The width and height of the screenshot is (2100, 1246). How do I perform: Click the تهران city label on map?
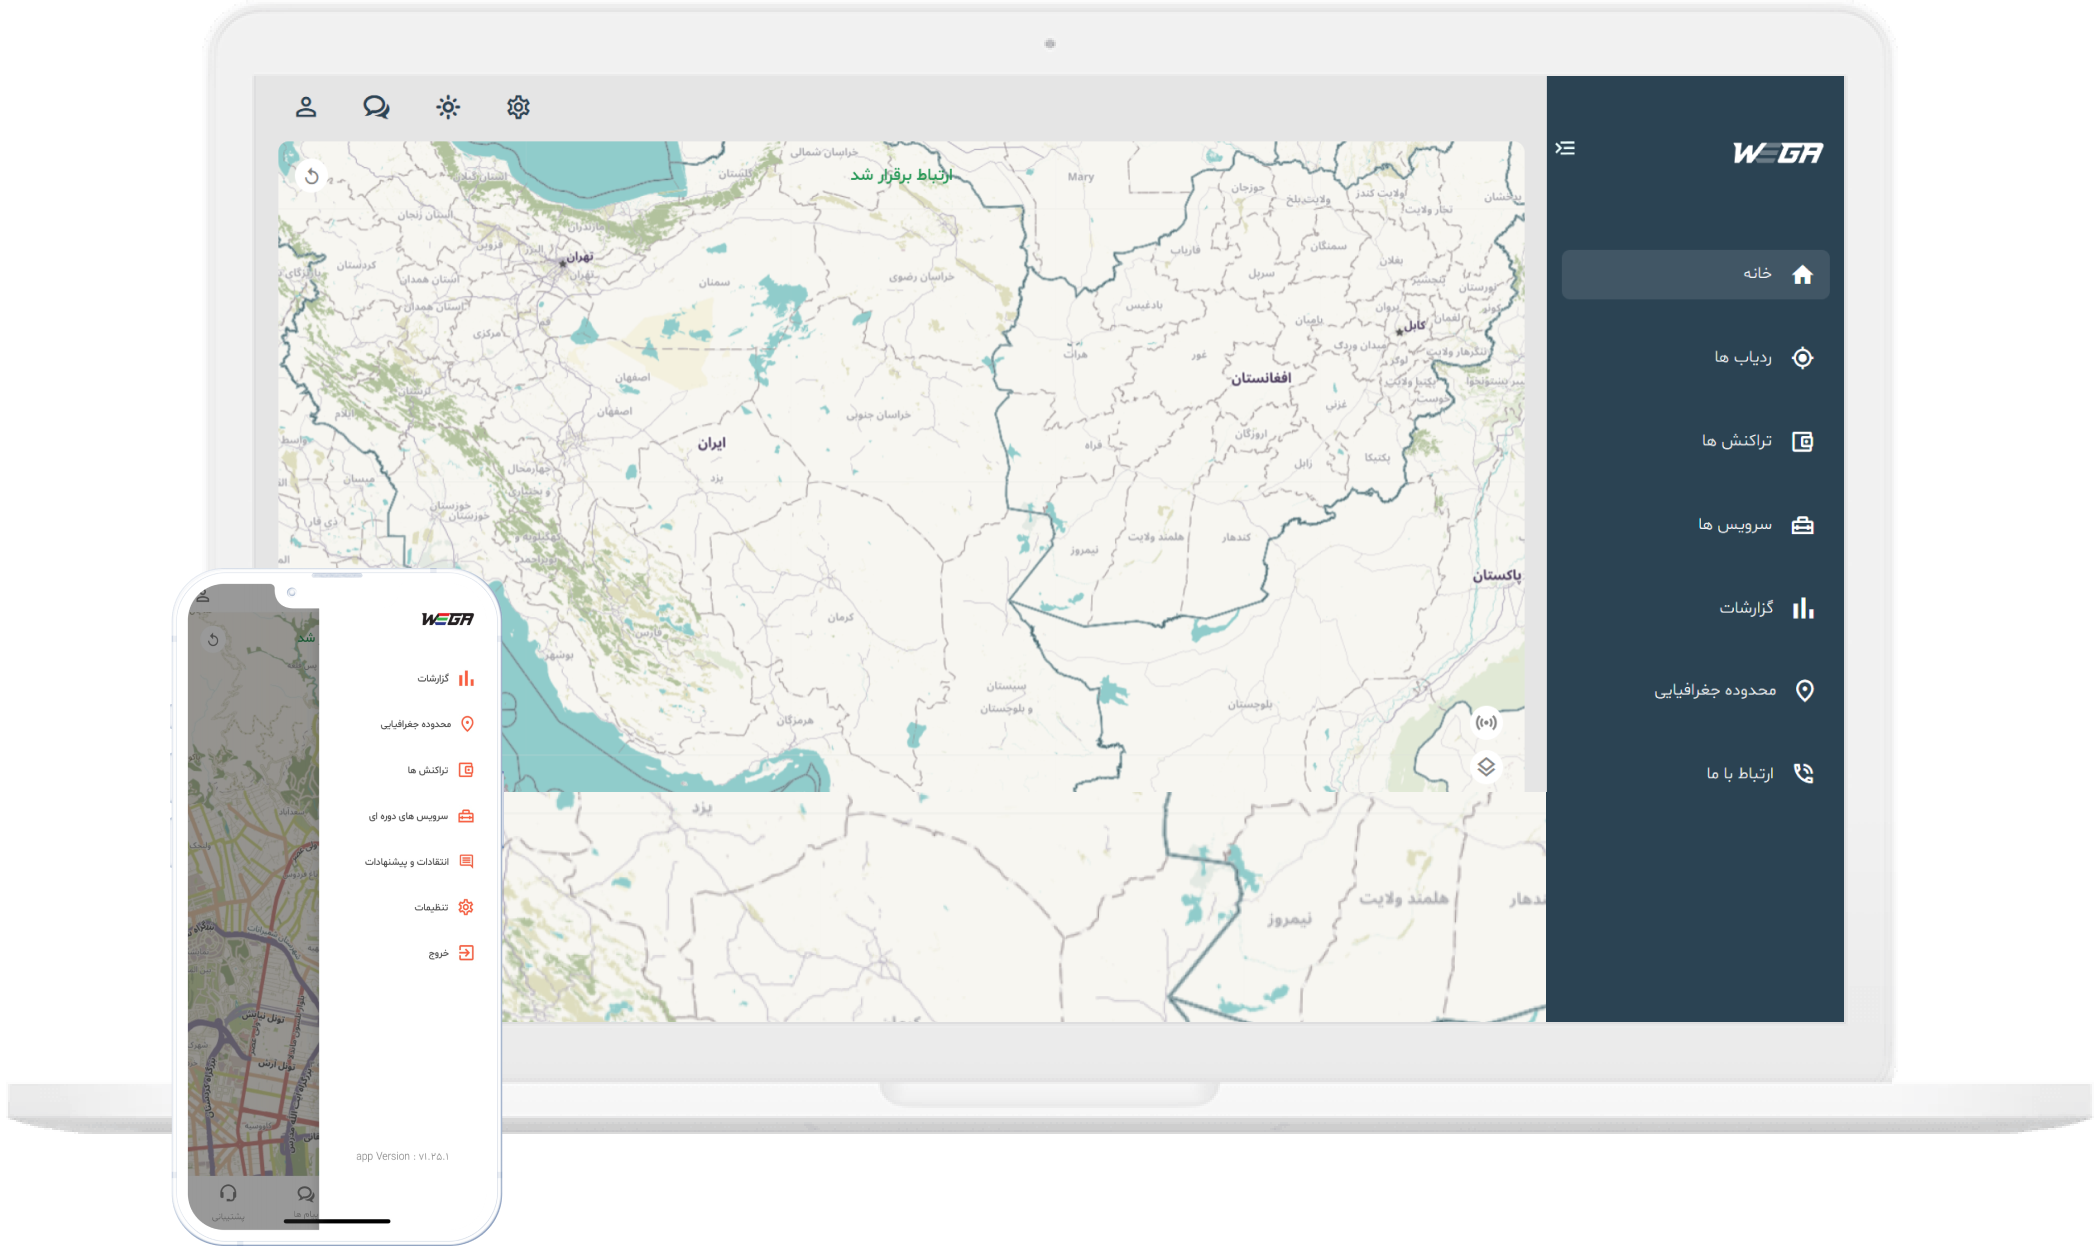point(580,257)
